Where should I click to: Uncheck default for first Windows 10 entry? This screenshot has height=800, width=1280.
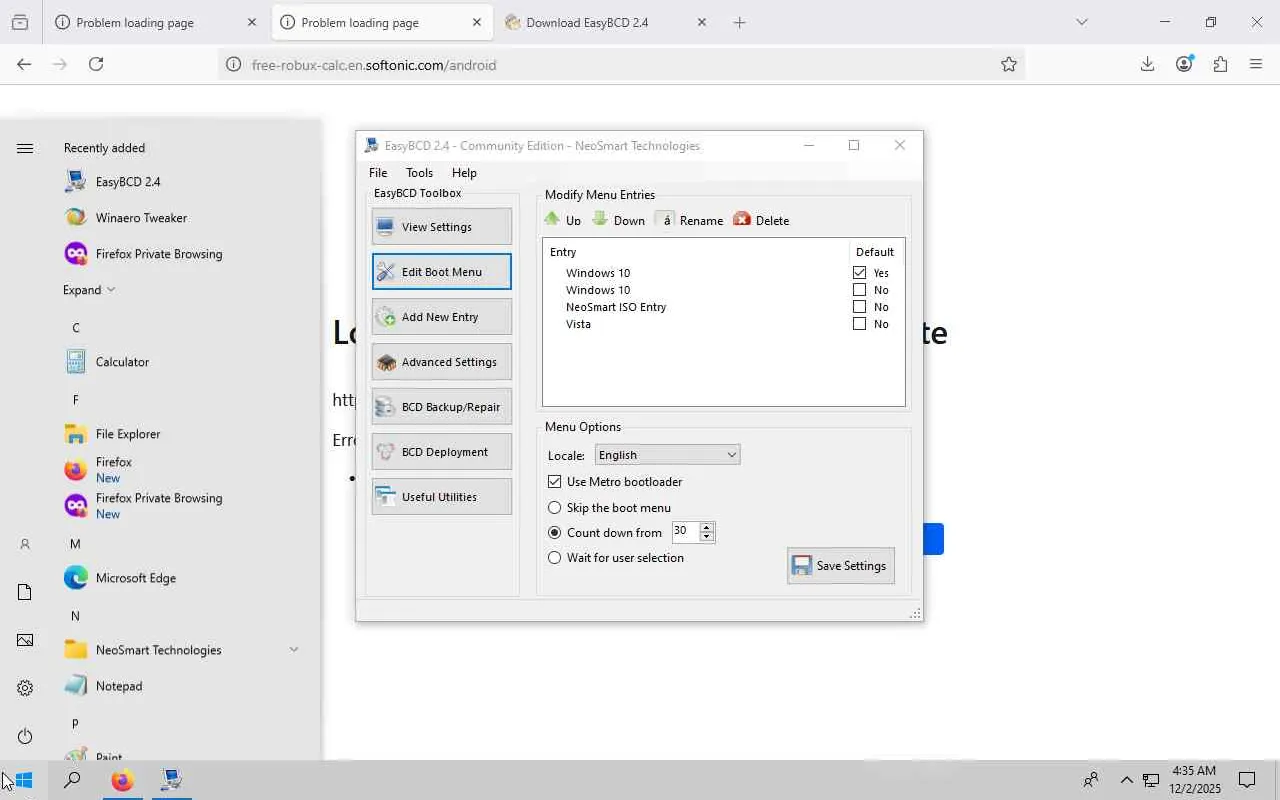point(860,273)
